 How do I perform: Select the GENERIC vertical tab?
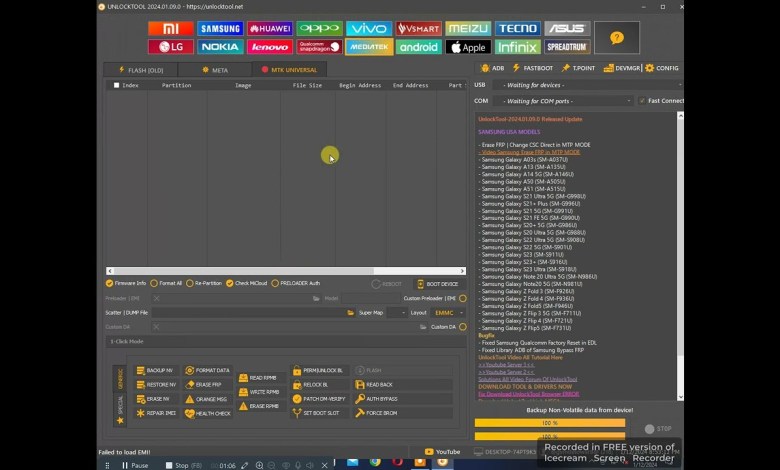pyautogui.click(x=120, y=379)
